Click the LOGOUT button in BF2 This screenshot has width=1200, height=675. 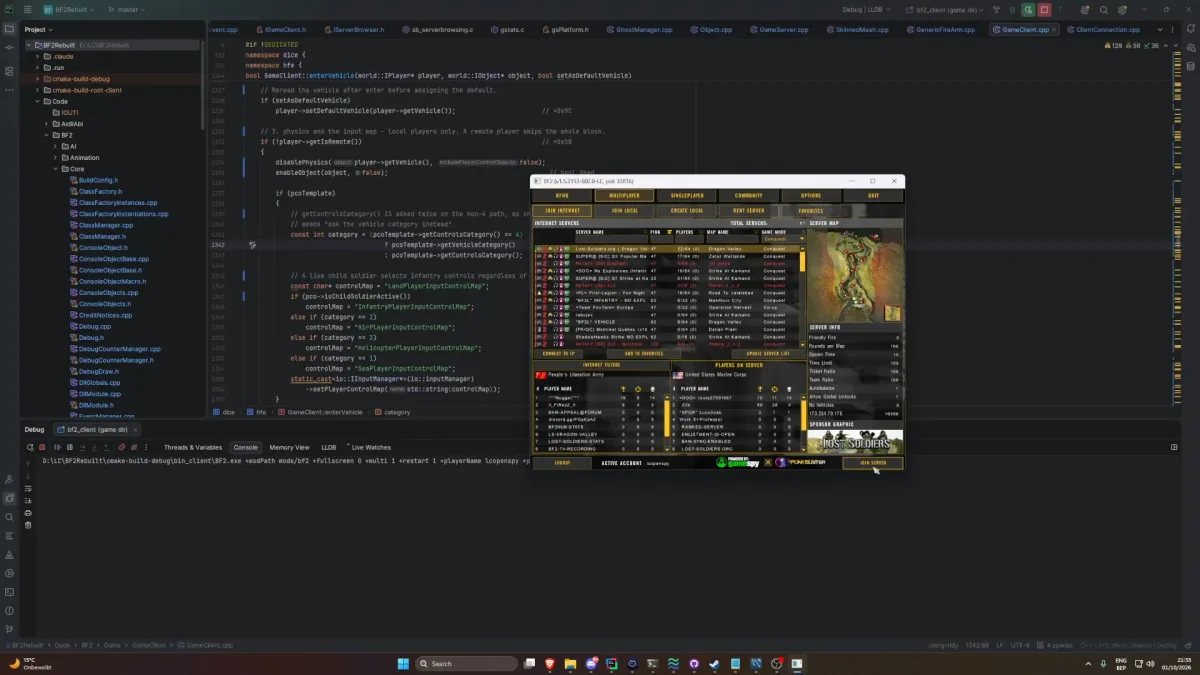(562, 463)
